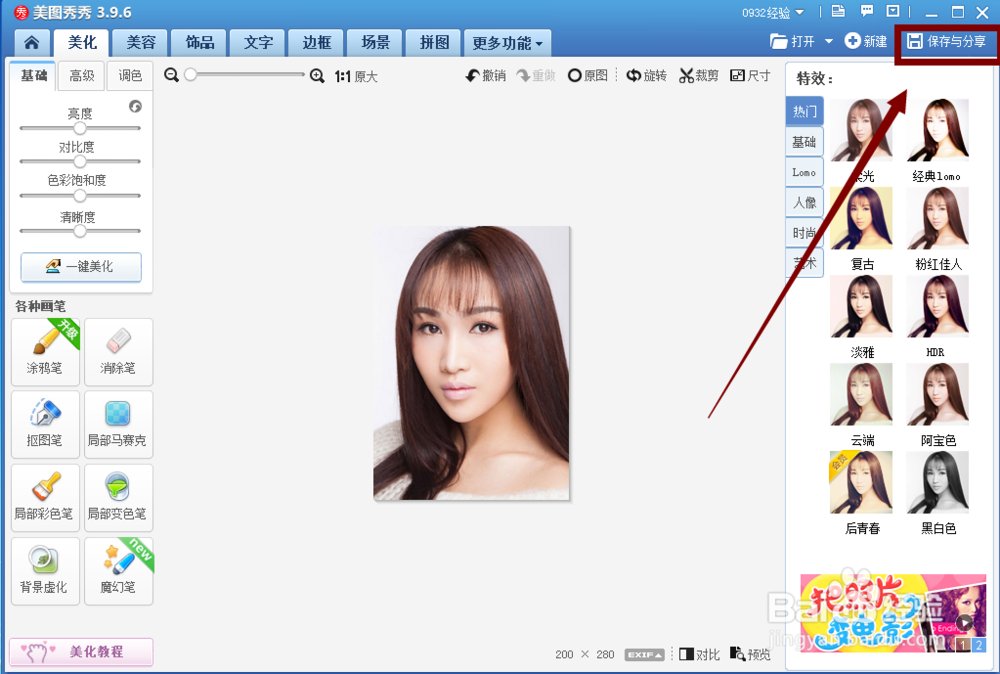
Task: Select the 涂鸦笔 doodle pen tool
Action: coord(44,352)
